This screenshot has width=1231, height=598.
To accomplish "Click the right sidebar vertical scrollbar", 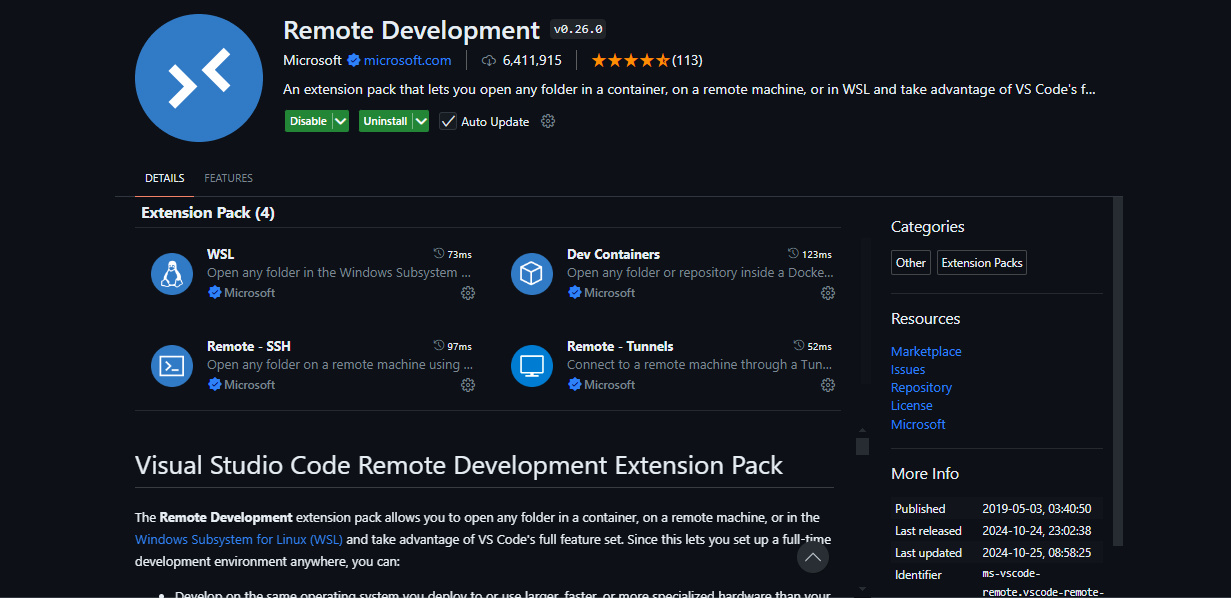I will point(1118,370).
